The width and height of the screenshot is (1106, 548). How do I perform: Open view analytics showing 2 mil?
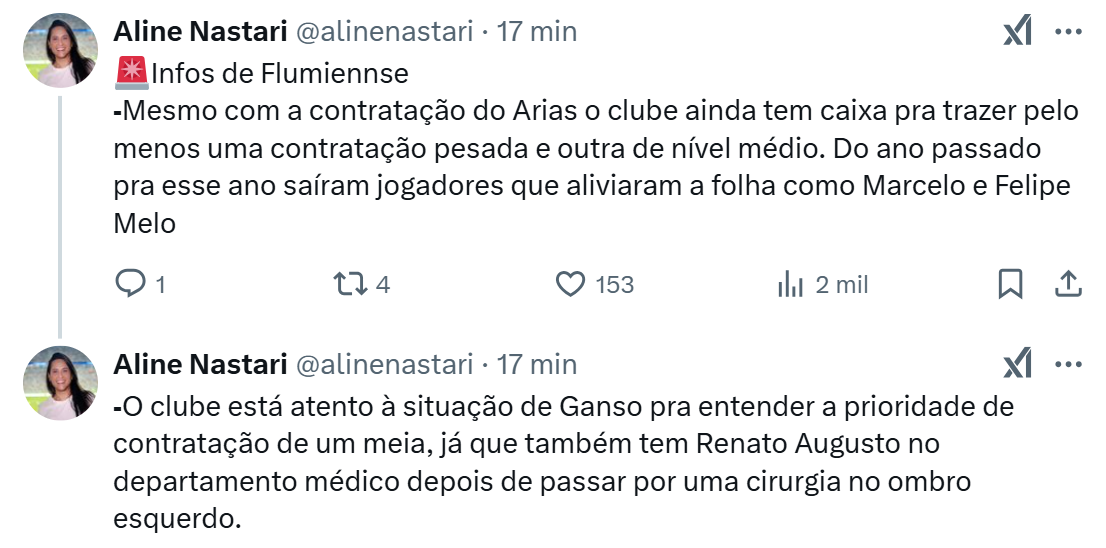[x=790, y=285]
